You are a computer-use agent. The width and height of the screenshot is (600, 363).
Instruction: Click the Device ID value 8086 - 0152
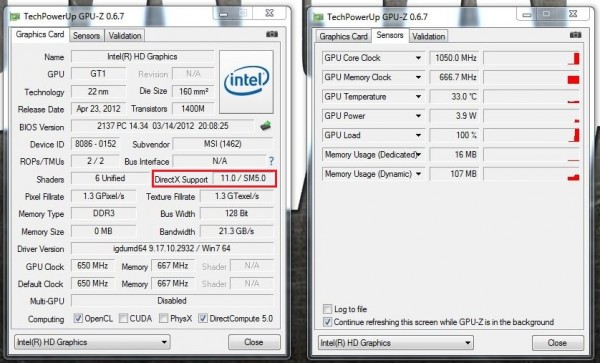tap(95, 144)
